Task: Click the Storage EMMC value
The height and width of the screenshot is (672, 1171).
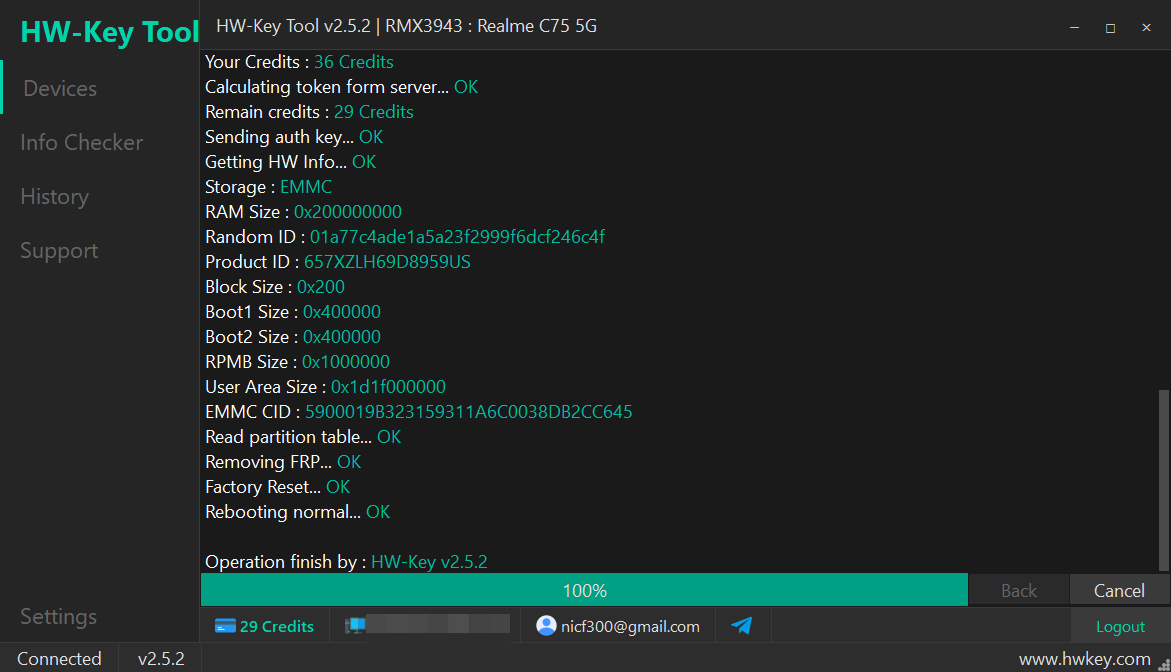Action: [305, 187]
